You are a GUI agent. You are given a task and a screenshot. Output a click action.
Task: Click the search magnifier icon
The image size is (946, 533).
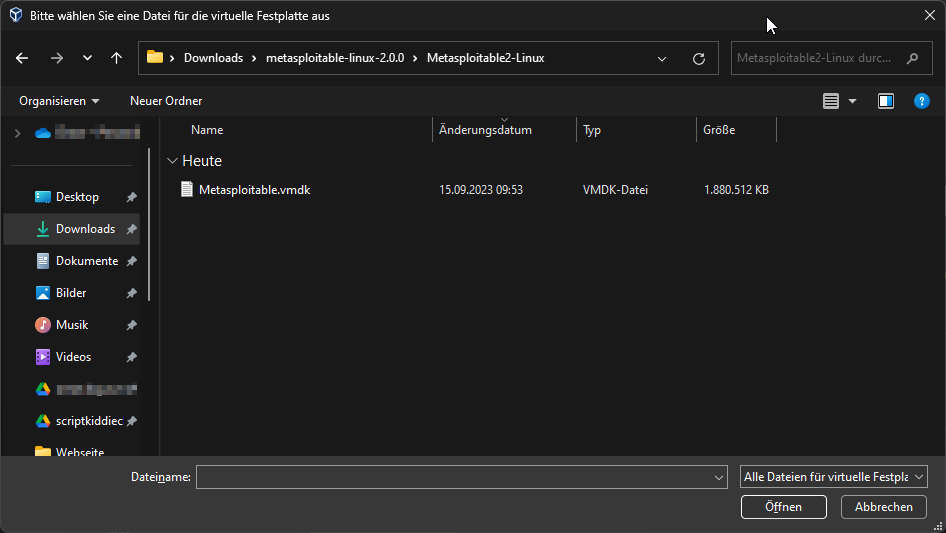point(911,58)
